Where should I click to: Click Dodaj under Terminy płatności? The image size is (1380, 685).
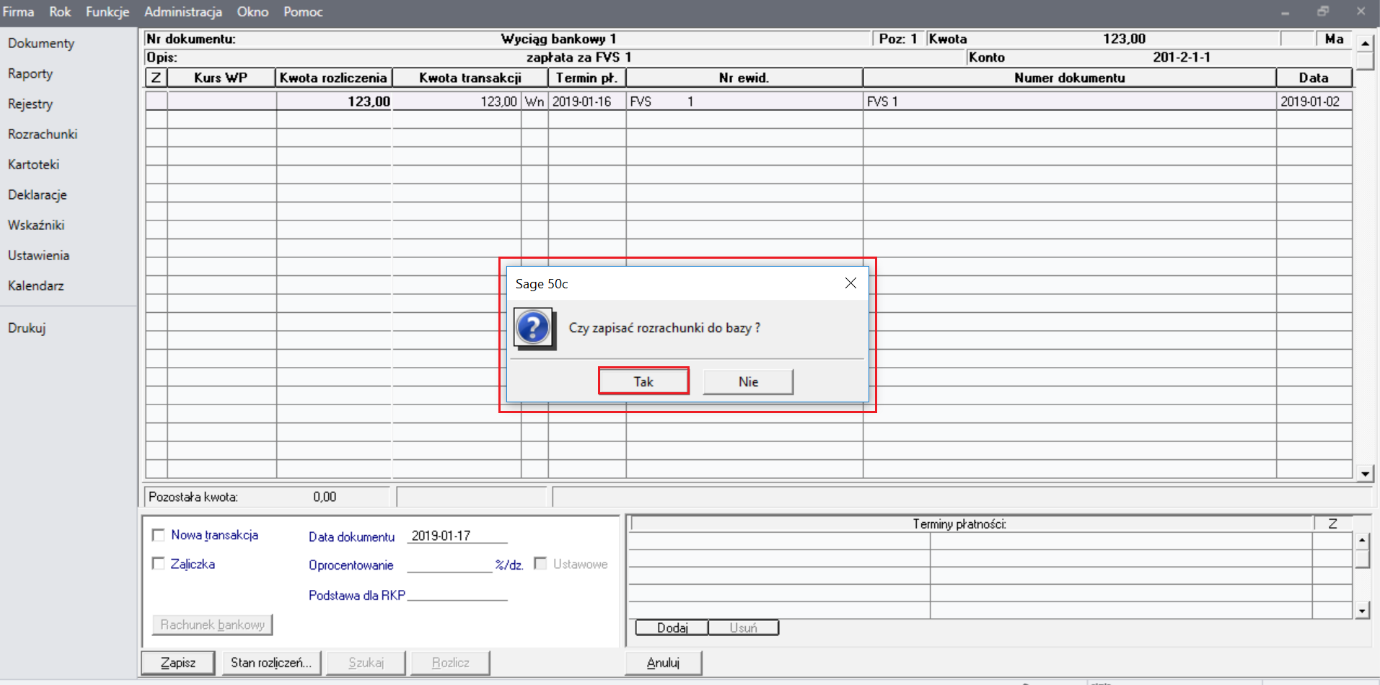point(672,628)
